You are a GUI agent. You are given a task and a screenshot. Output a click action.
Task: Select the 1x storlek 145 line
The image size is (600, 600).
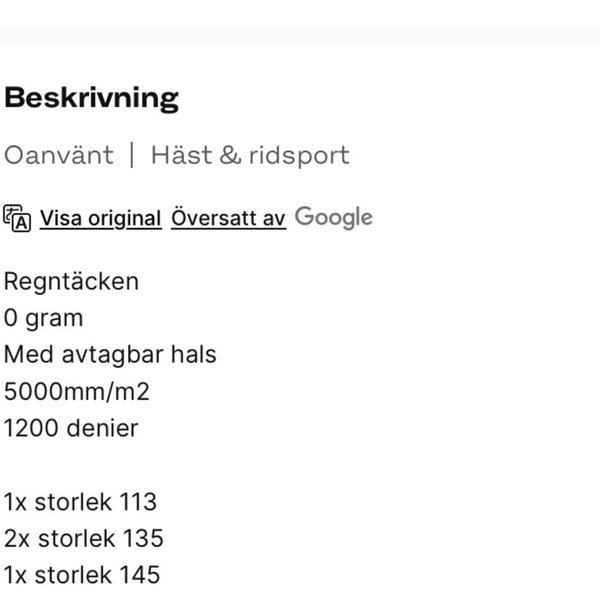[x=81, y=576]
